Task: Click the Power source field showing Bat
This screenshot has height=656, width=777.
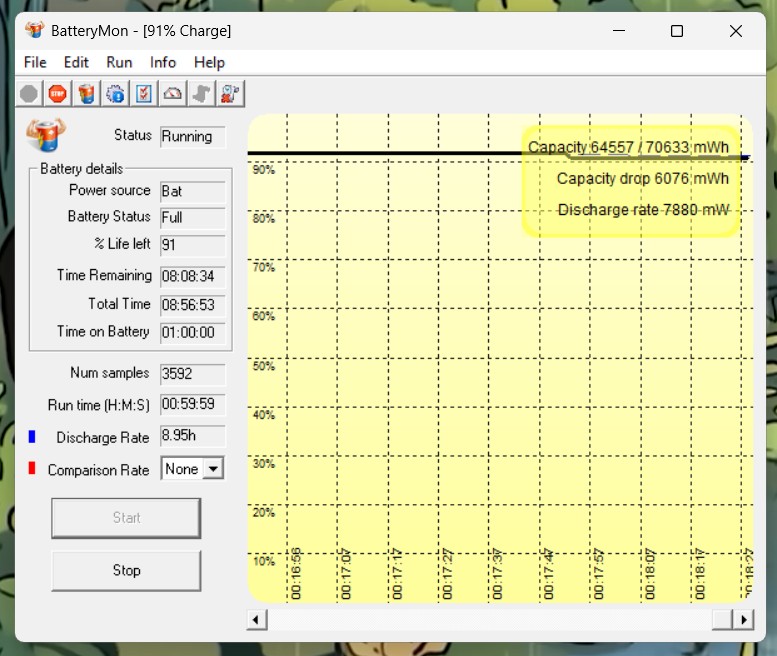Action: (x=193, y=191)
